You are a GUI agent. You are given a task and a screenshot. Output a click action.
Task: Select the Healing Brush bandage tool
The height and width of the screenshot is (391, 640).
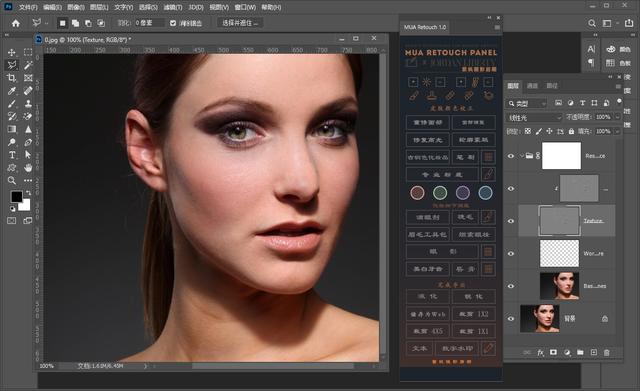pos(28,91)
